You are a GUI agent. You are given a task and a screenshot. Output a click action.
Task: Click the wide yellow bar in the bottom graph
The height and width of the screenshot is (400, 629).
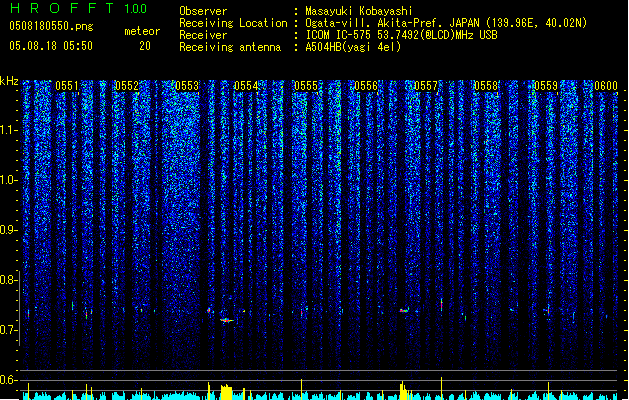click(227, 392)
